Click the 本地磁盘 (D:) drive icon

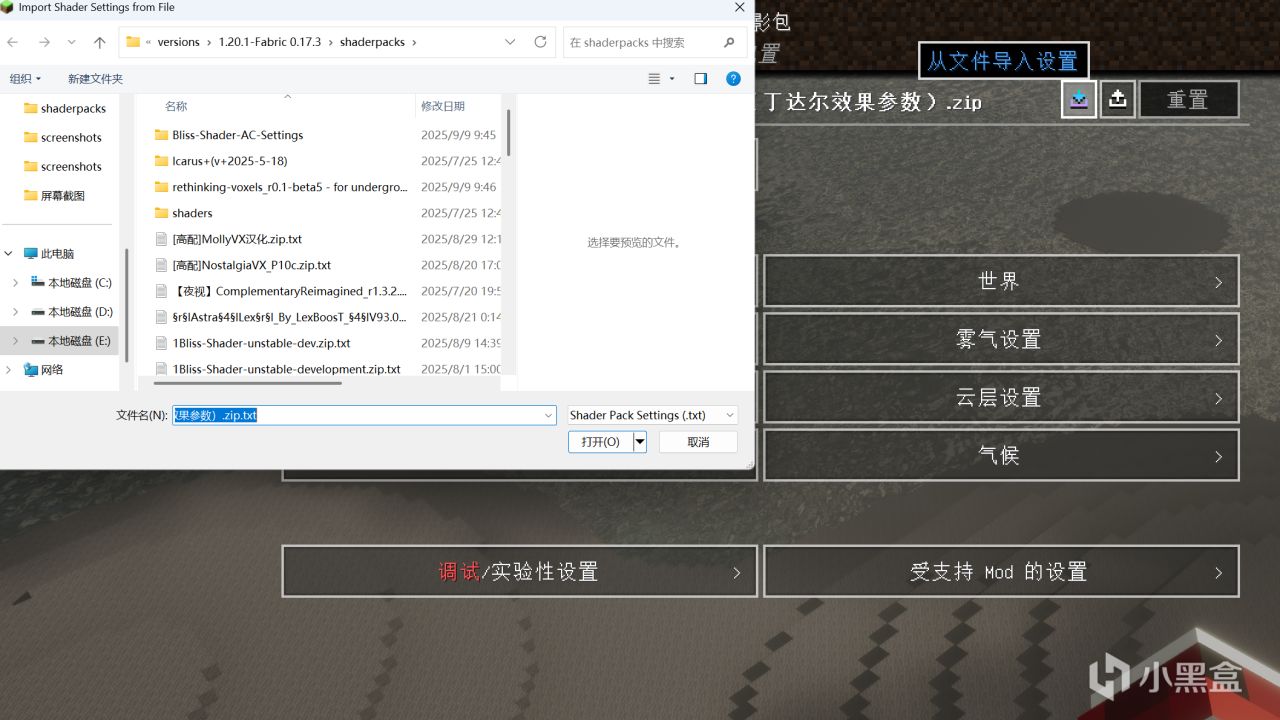(38, 312)
